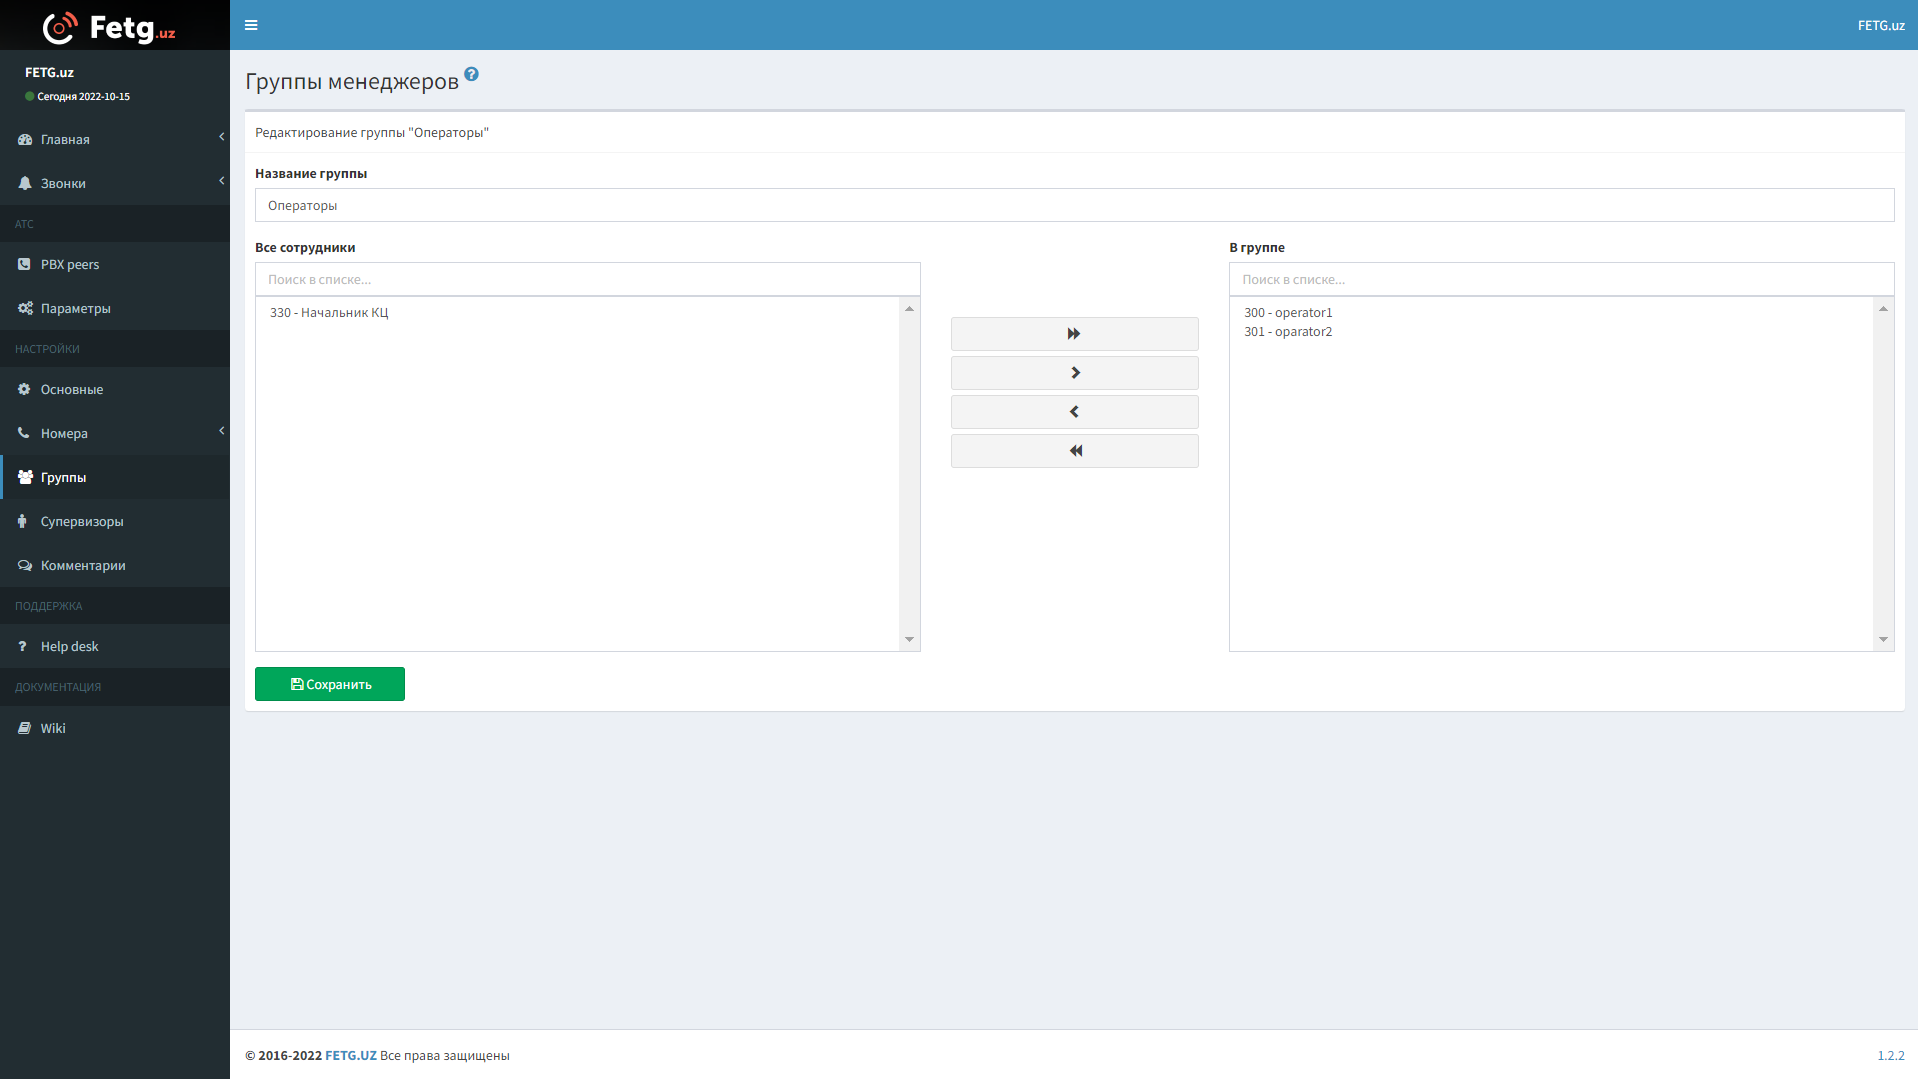This screenshot has width=1918, height=1079.
Task: Select 330 - Начальник КЦ employee
Action: [329, 313]
